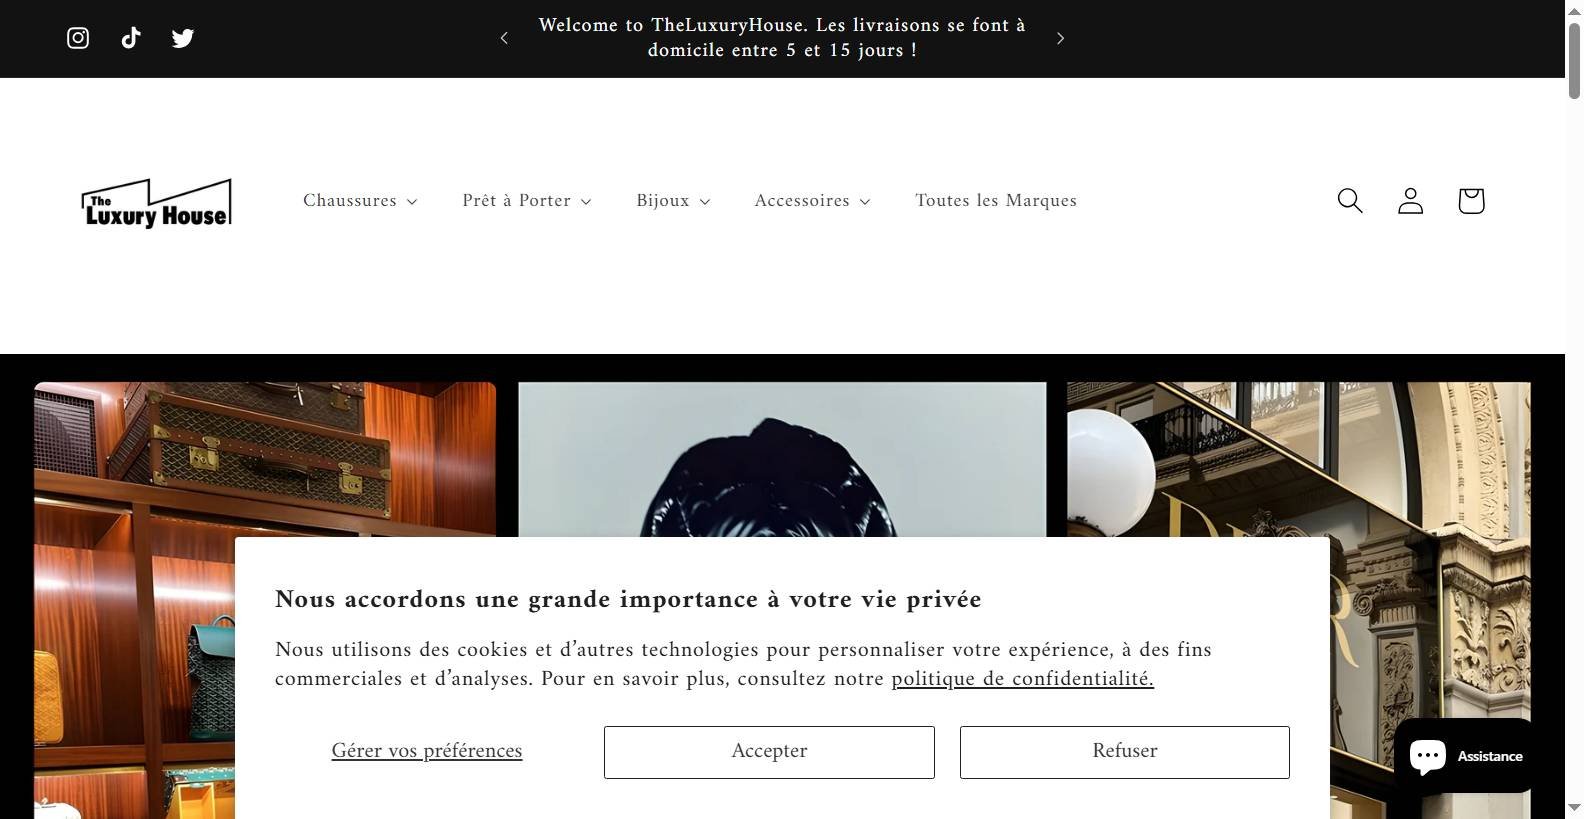This screenshot has height=819, width=1584.
Task: Expand the Prêt à Porter dropdown
Action: 527,201
